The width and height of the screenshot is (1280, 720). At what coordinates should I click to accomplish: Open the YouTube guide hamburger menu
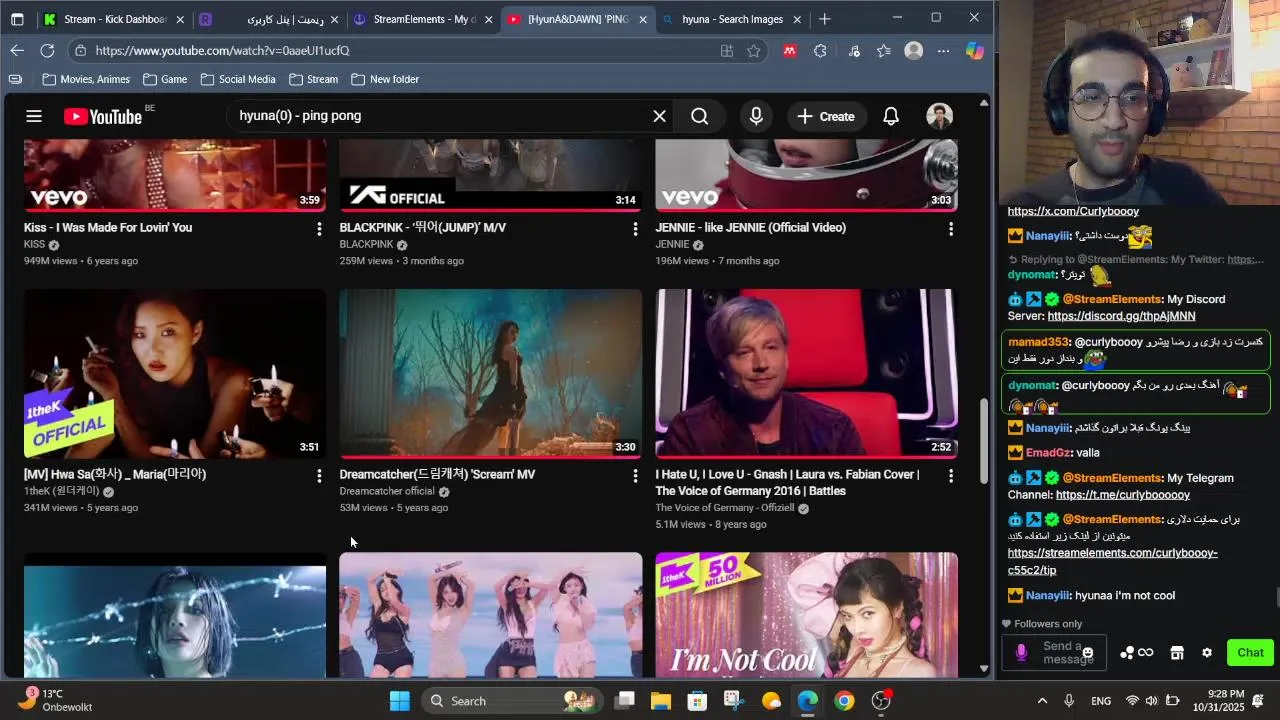point(34,116)
